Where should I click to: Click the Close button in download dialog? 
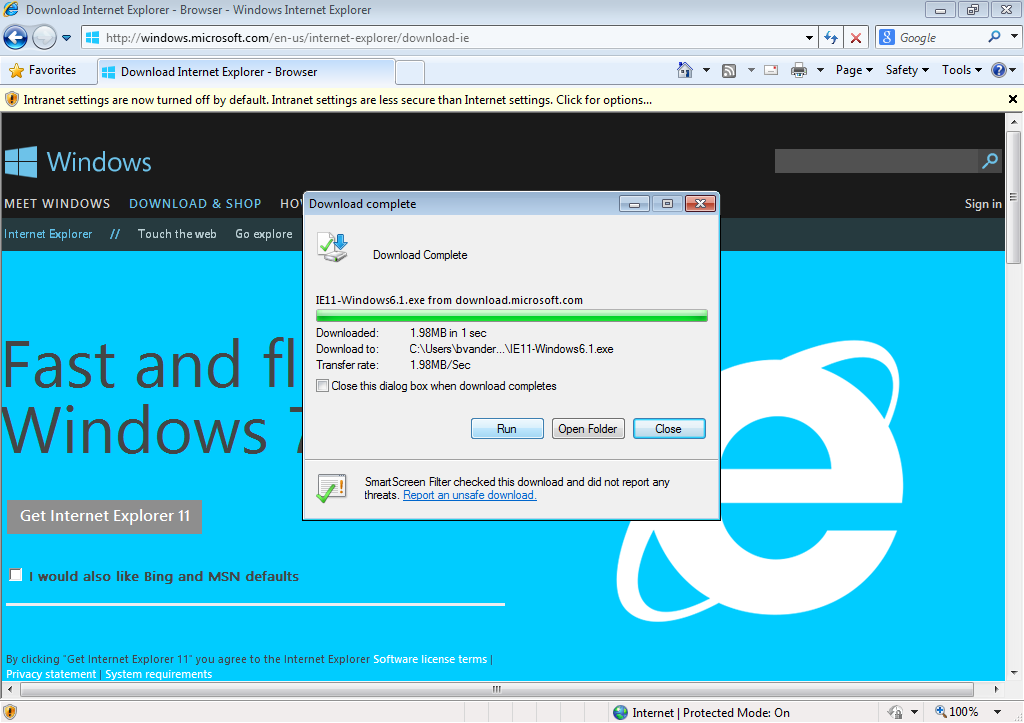(669, 428)
